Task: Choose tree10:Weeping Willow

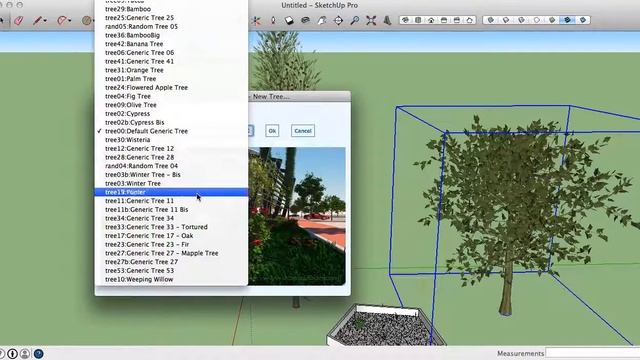Action: [x=171, y=279]
